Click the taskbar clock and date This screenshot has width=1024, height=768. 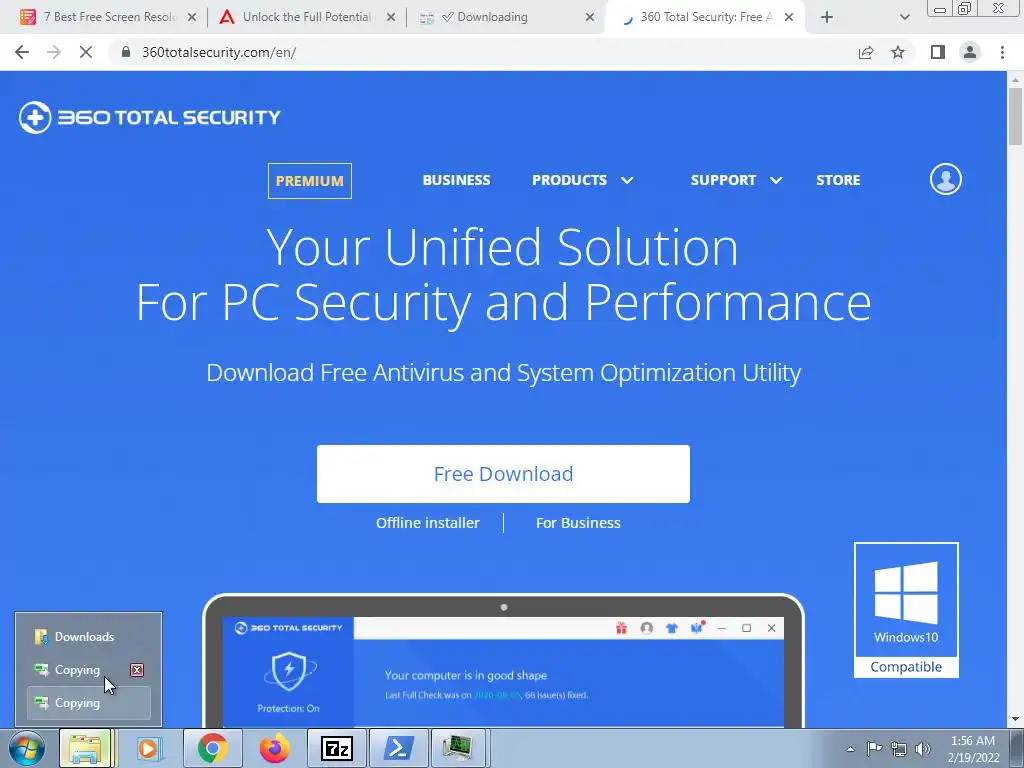973,749
